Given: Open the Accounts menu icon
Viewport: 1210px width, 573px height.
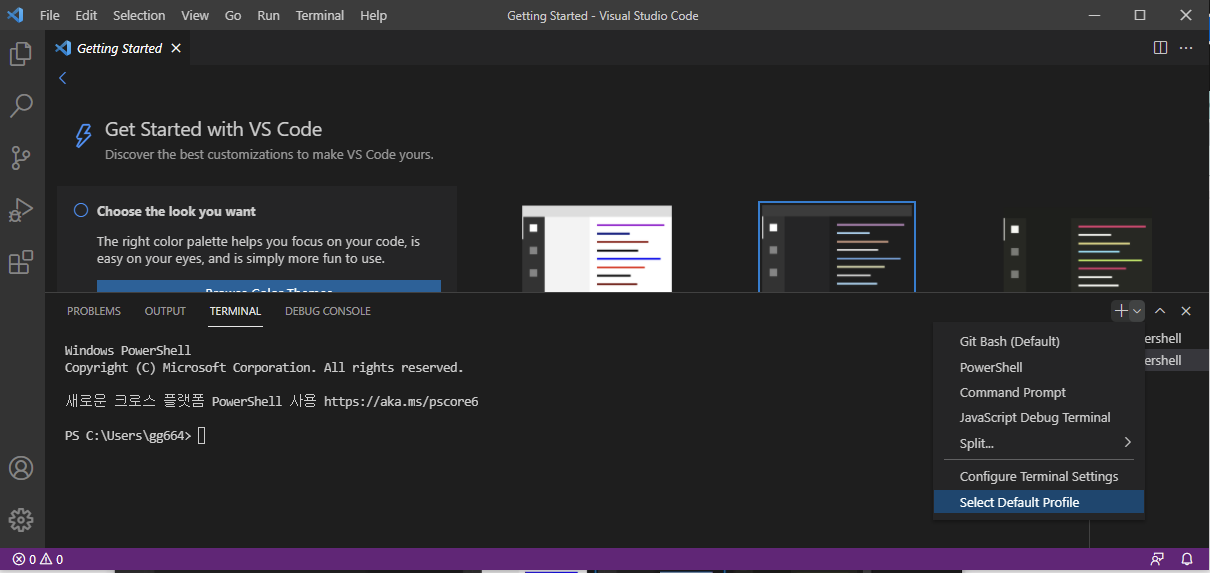Looking at the screenshot, I should click(21, 468).
